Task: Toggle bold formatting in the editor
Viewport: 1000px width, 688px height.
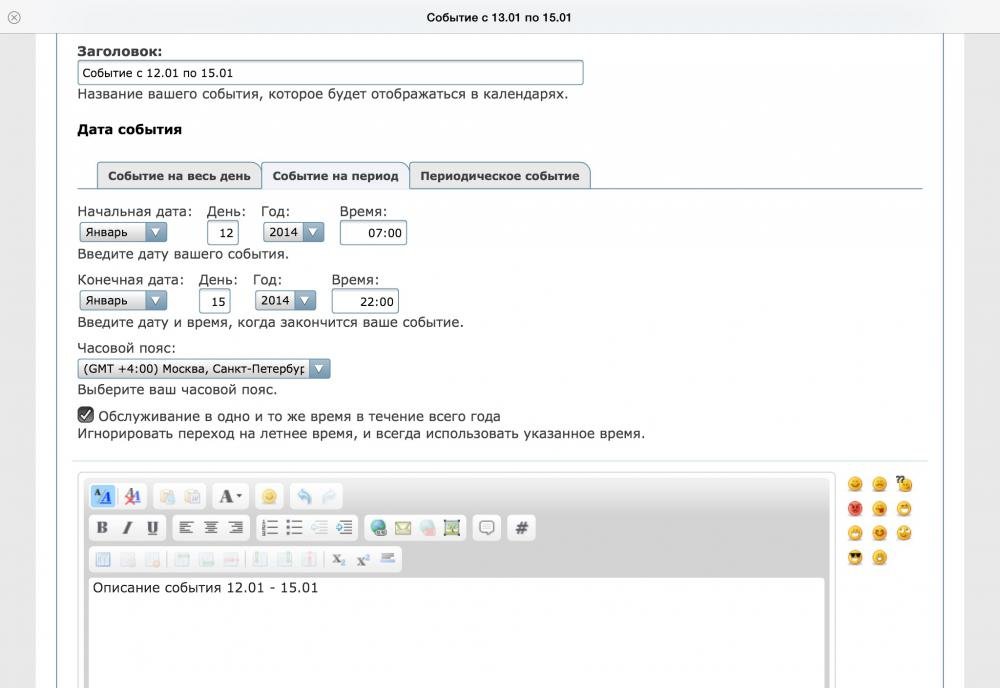Action: [102, 528]
